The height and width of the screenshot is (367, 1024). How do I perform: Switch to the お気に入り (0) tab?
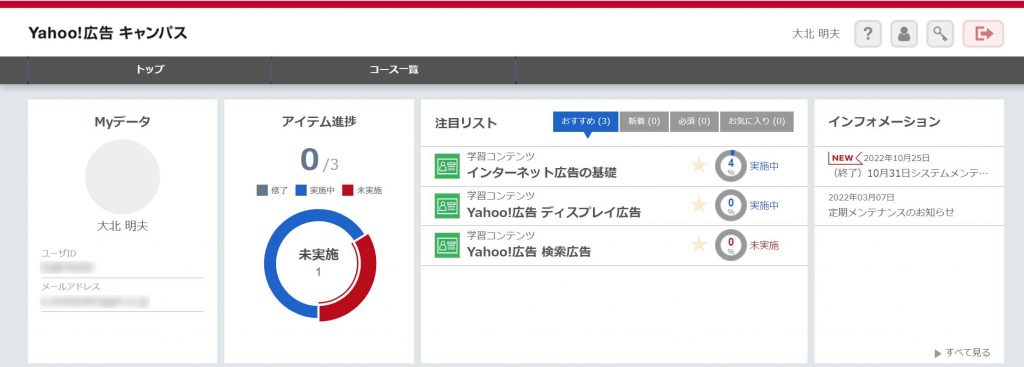coord(757,121)
